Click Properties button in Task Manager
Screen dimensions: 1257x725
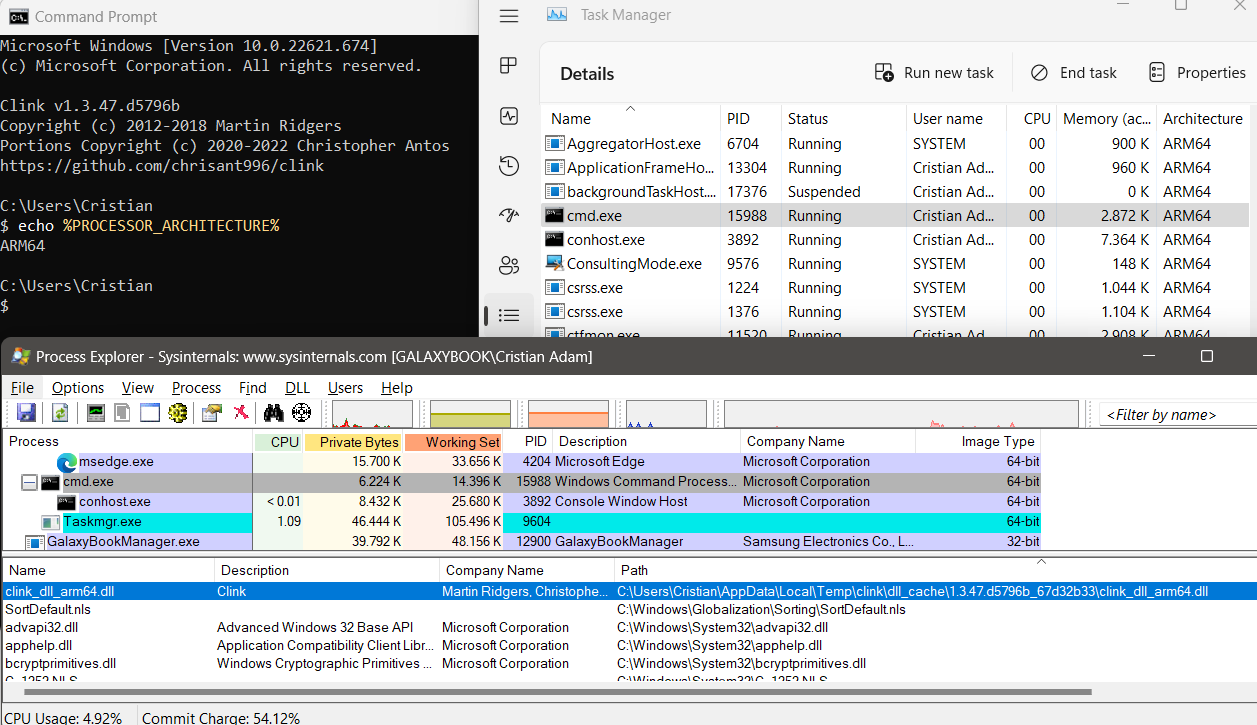(x=1198, y=73)
